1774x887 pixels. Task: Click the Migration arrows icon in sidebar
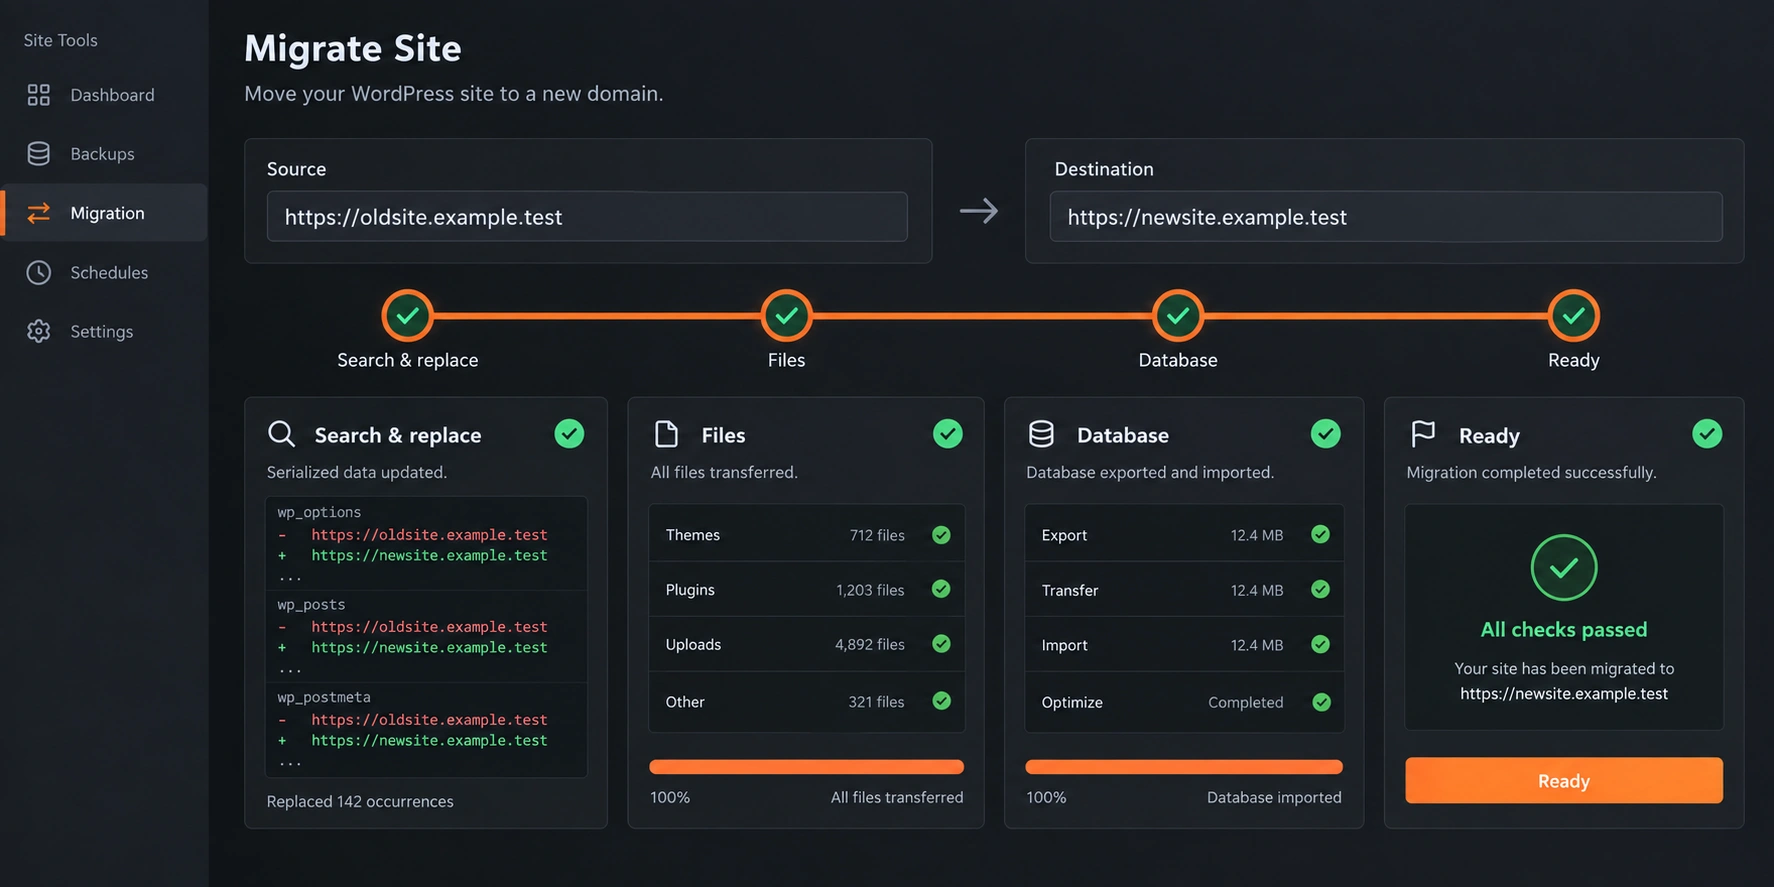(x=38, y=212)
